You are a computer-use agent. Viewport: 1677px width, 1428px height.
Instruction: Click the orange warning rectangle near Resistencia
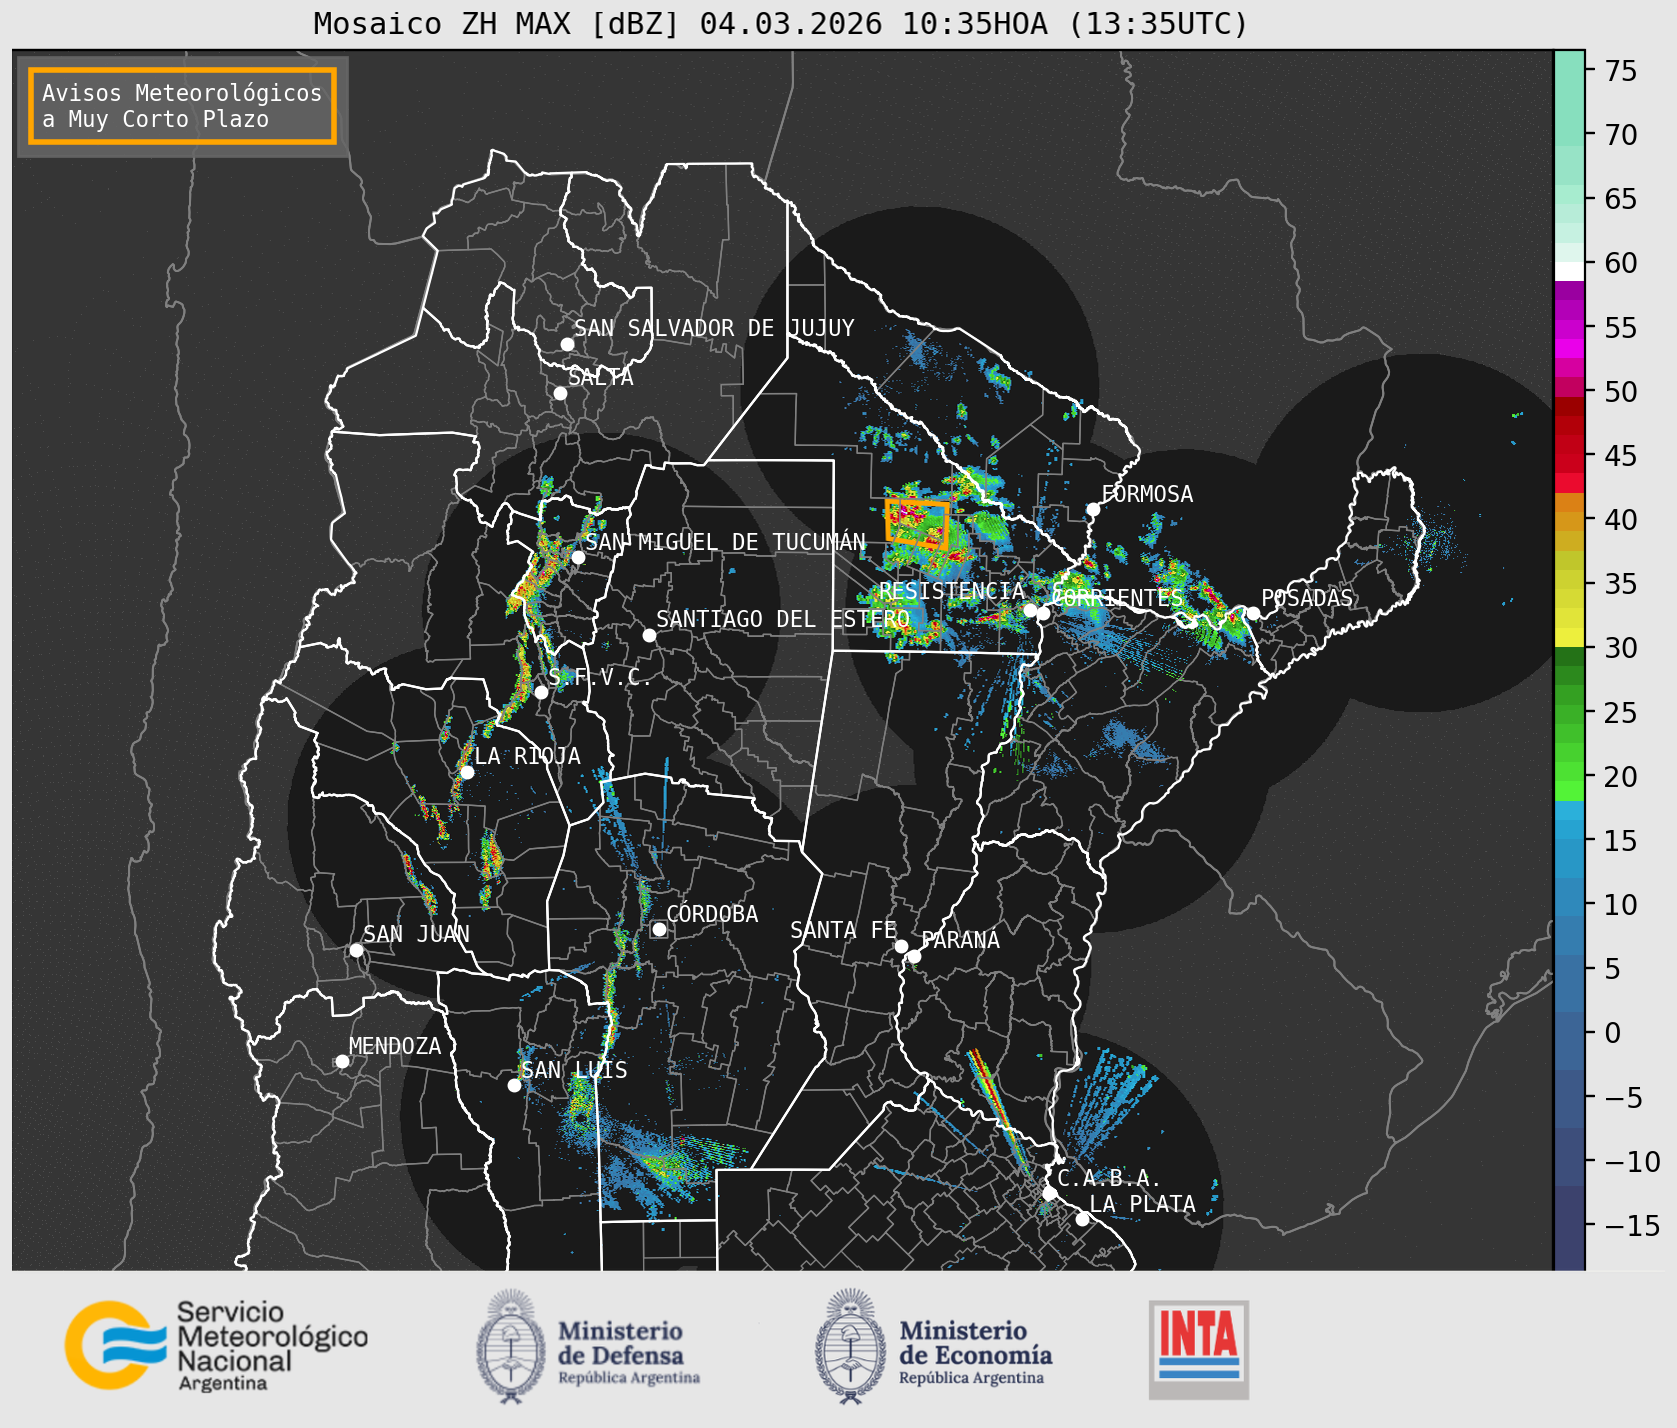pyautogui.click(x=917, y=523)
